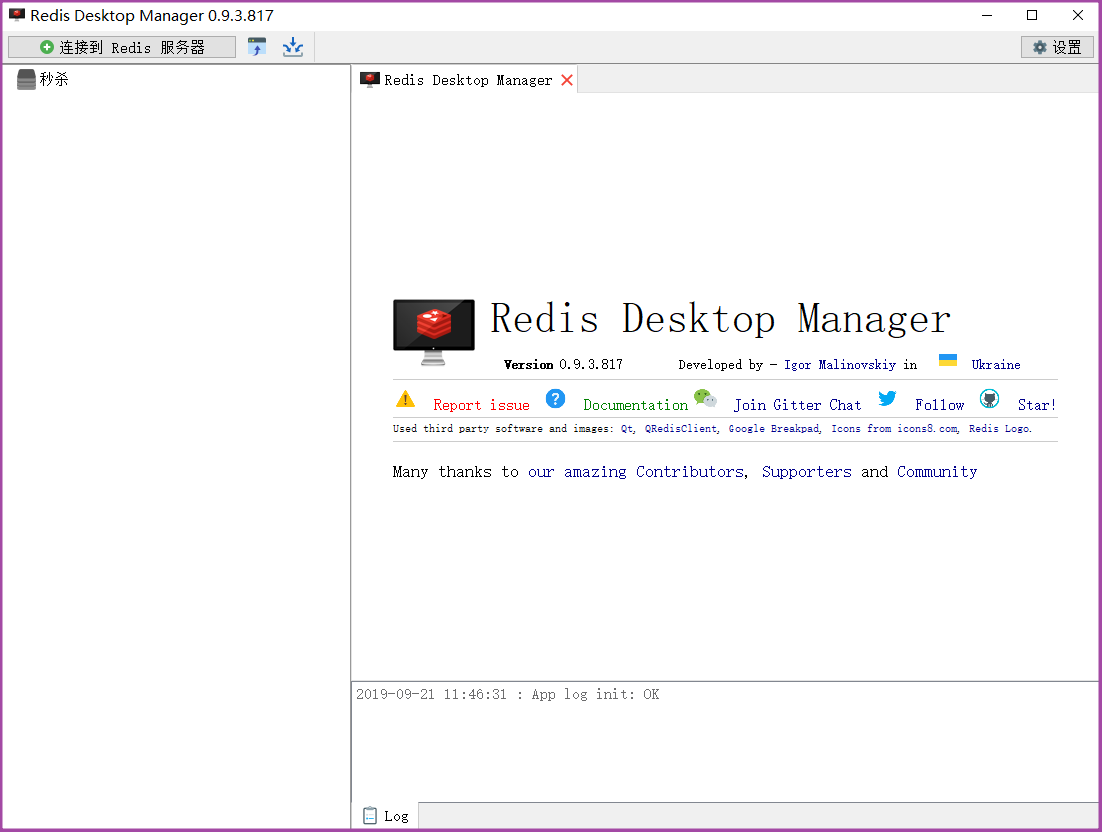Click the Log tab clipboard icon

pos(370,815)
